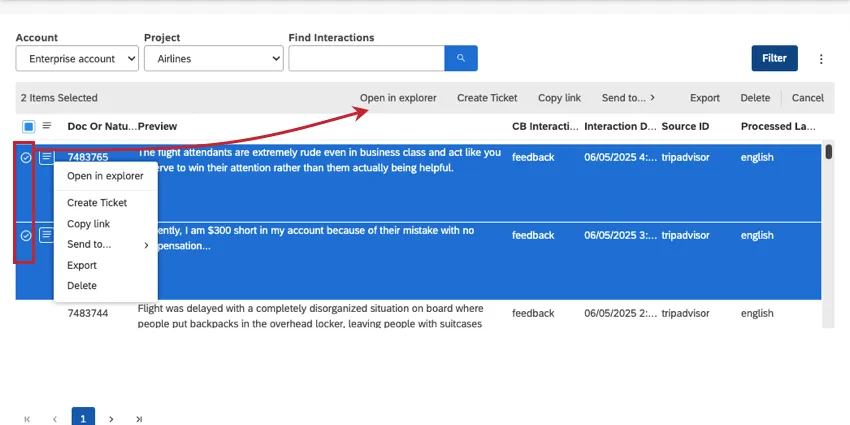Open the Account dropdown showing Enterprise account

click(x=77, y=59)
